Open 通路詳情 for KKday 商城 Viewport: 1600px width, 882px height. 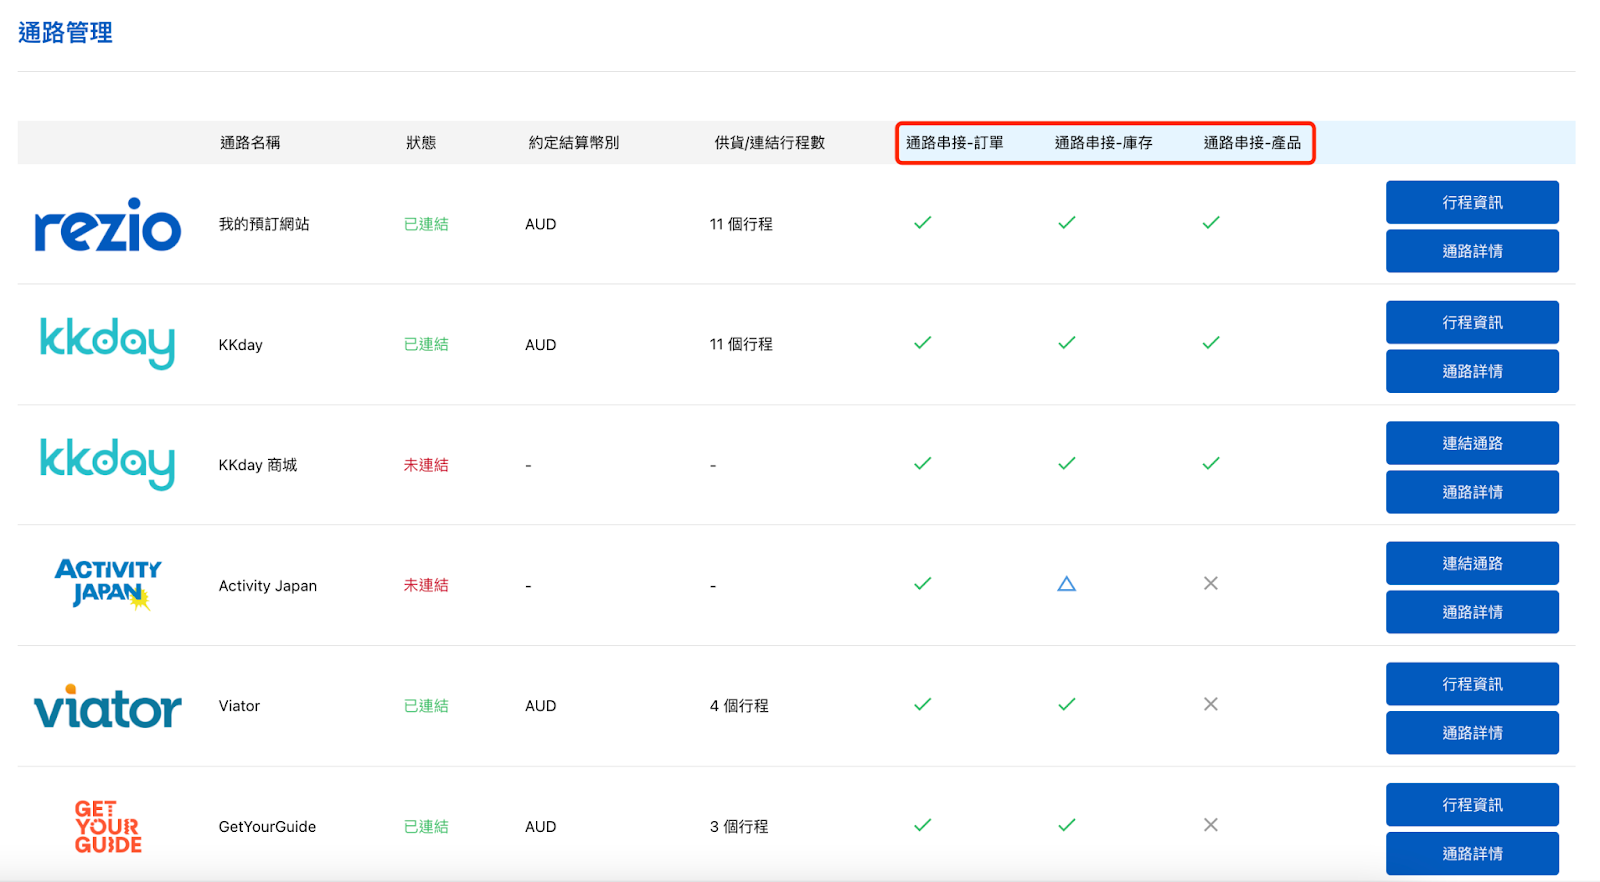click(x=1472, y=492)
